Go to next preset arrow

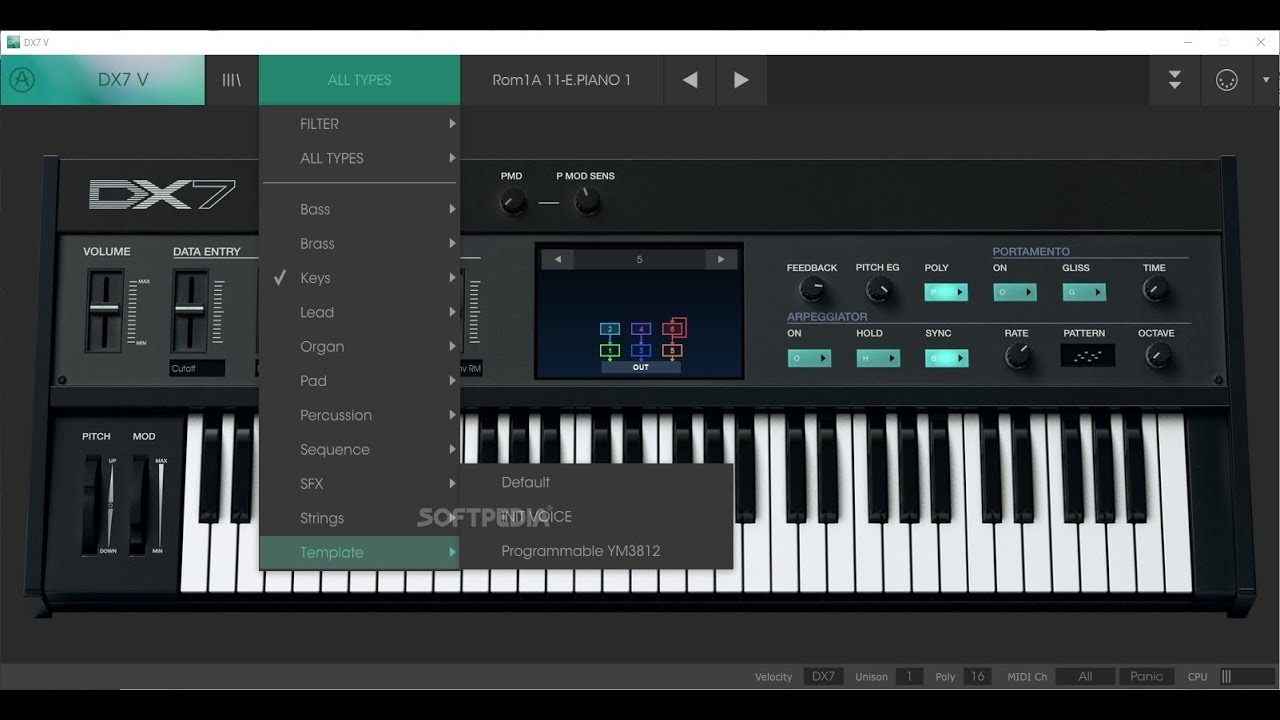(x=741, y=80)
